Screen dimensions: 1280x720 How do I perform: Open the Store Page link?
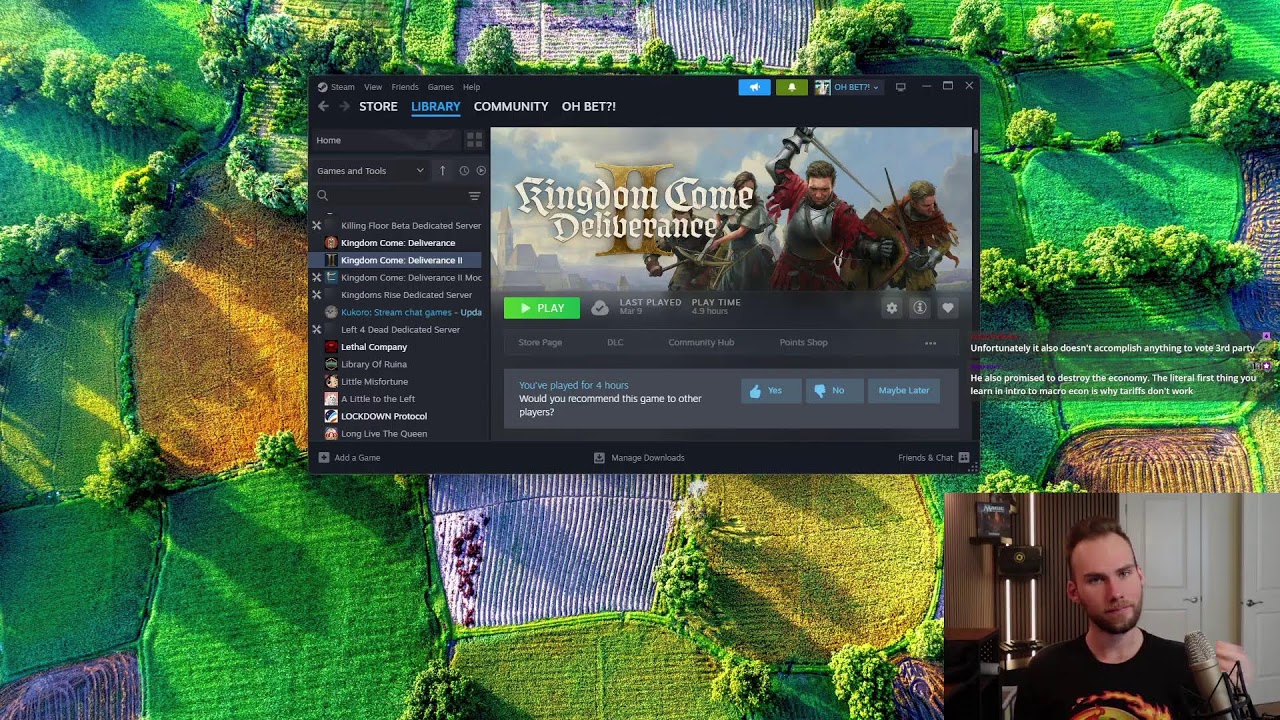(540, 343)
